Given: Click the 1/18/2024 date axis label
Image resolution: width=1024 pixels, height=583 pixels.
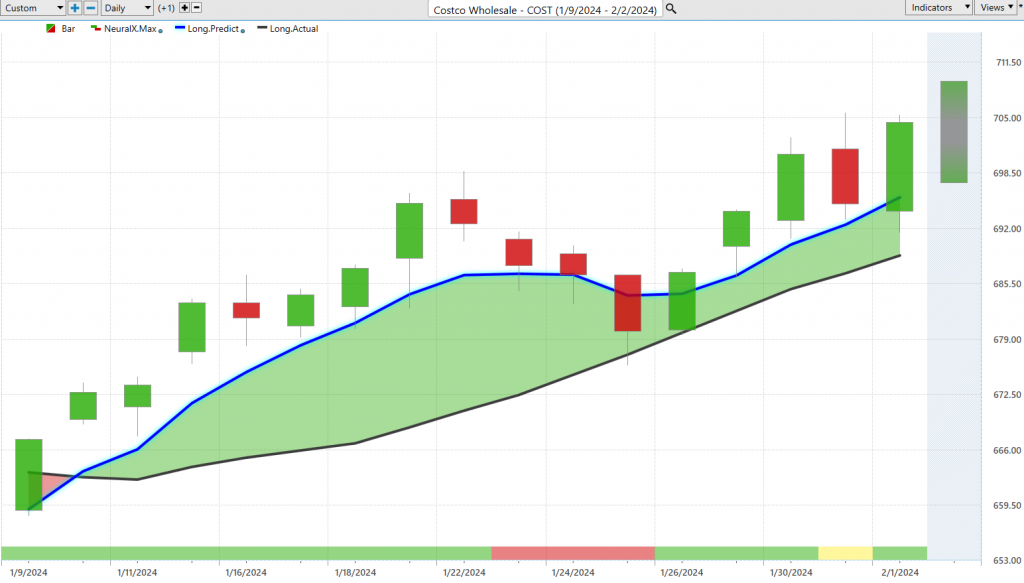Looking at the screenshot, I should coord(355,573).
